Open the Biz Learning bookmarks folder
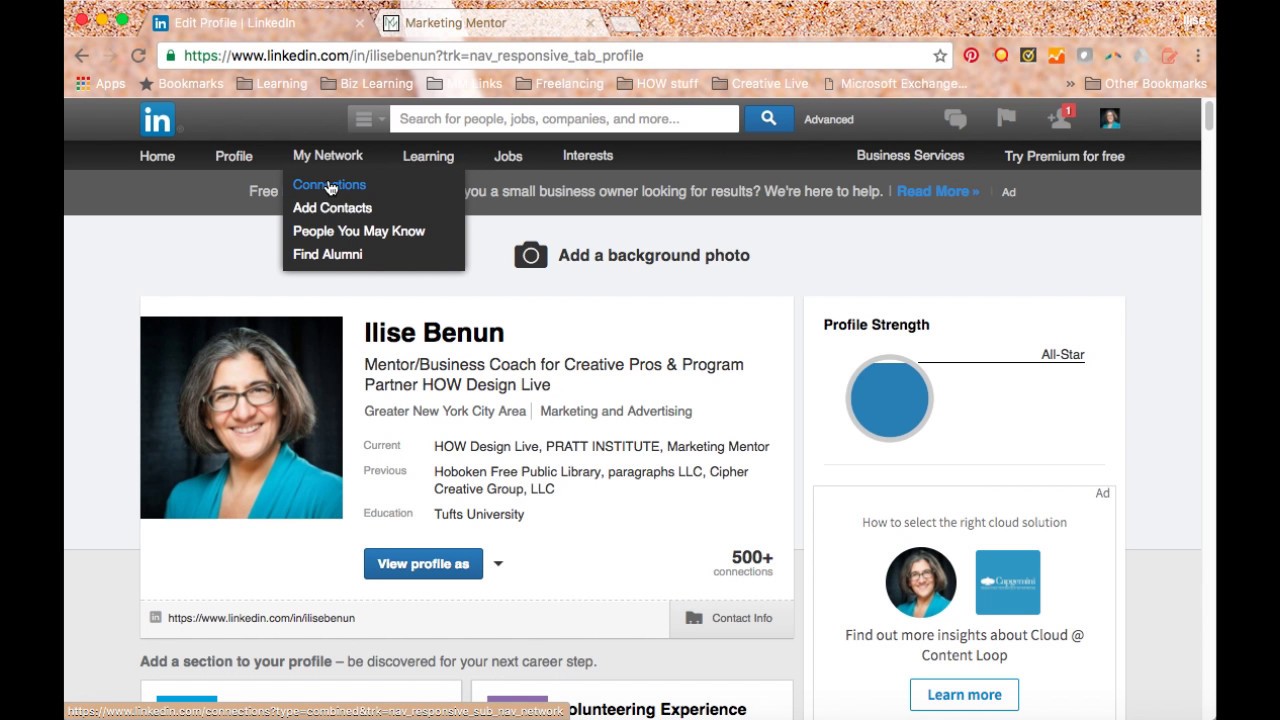1280x720 pixels. [x=367, y=84]
